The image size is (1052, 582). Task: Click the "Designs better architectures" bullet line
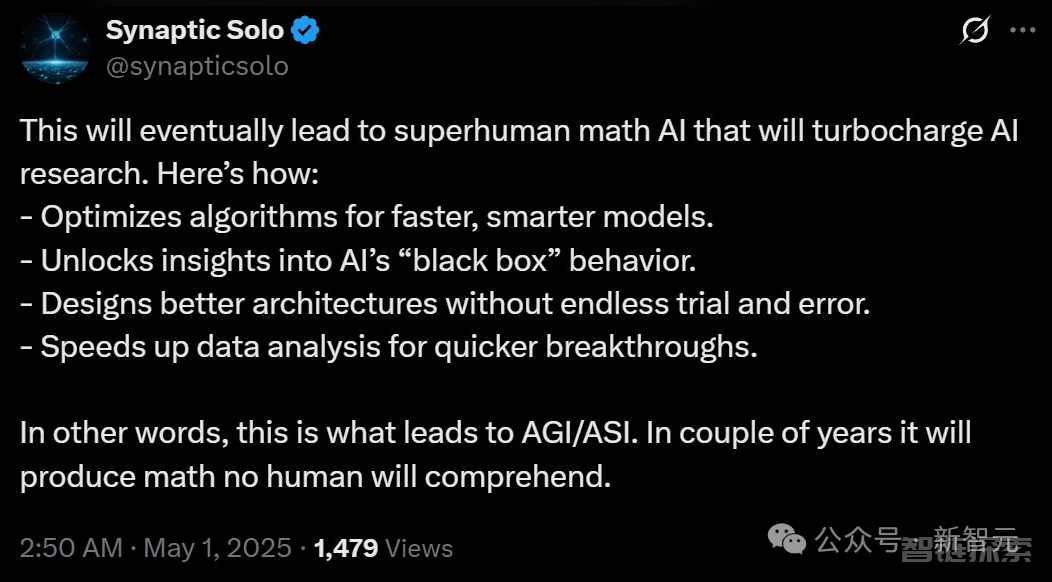tap(445, 303)
